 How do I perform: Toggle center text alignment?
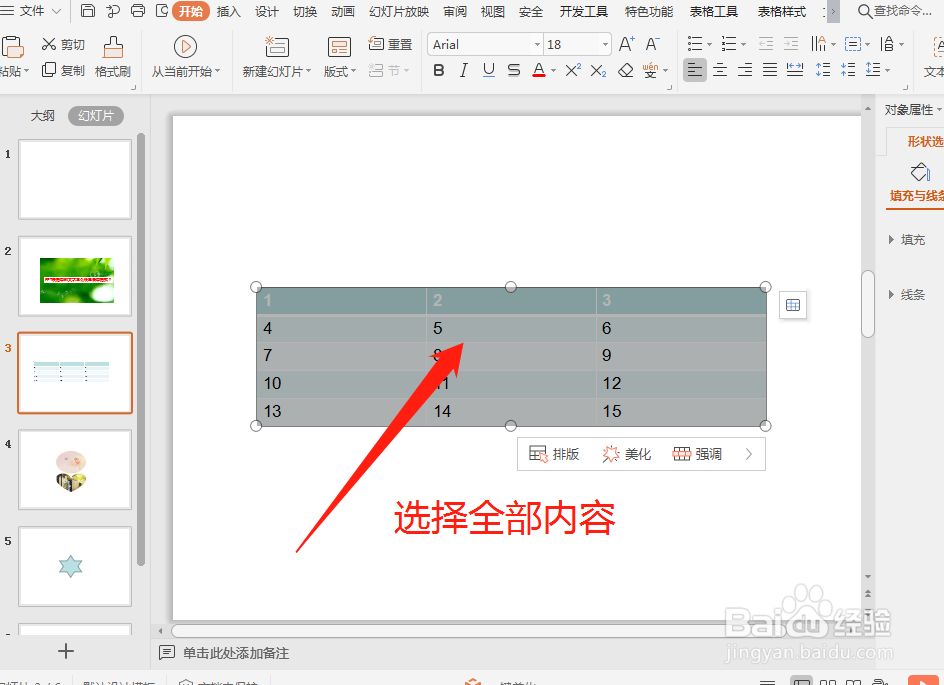tap(720, 70)
